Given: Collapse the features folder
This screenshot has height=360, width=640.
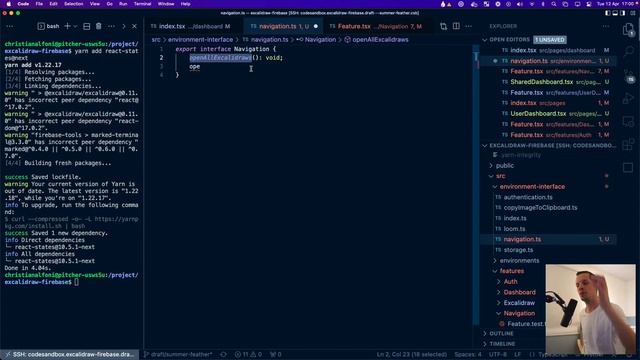Looking at the screenshot, I should pyautogui.click(x=511, y=271).
